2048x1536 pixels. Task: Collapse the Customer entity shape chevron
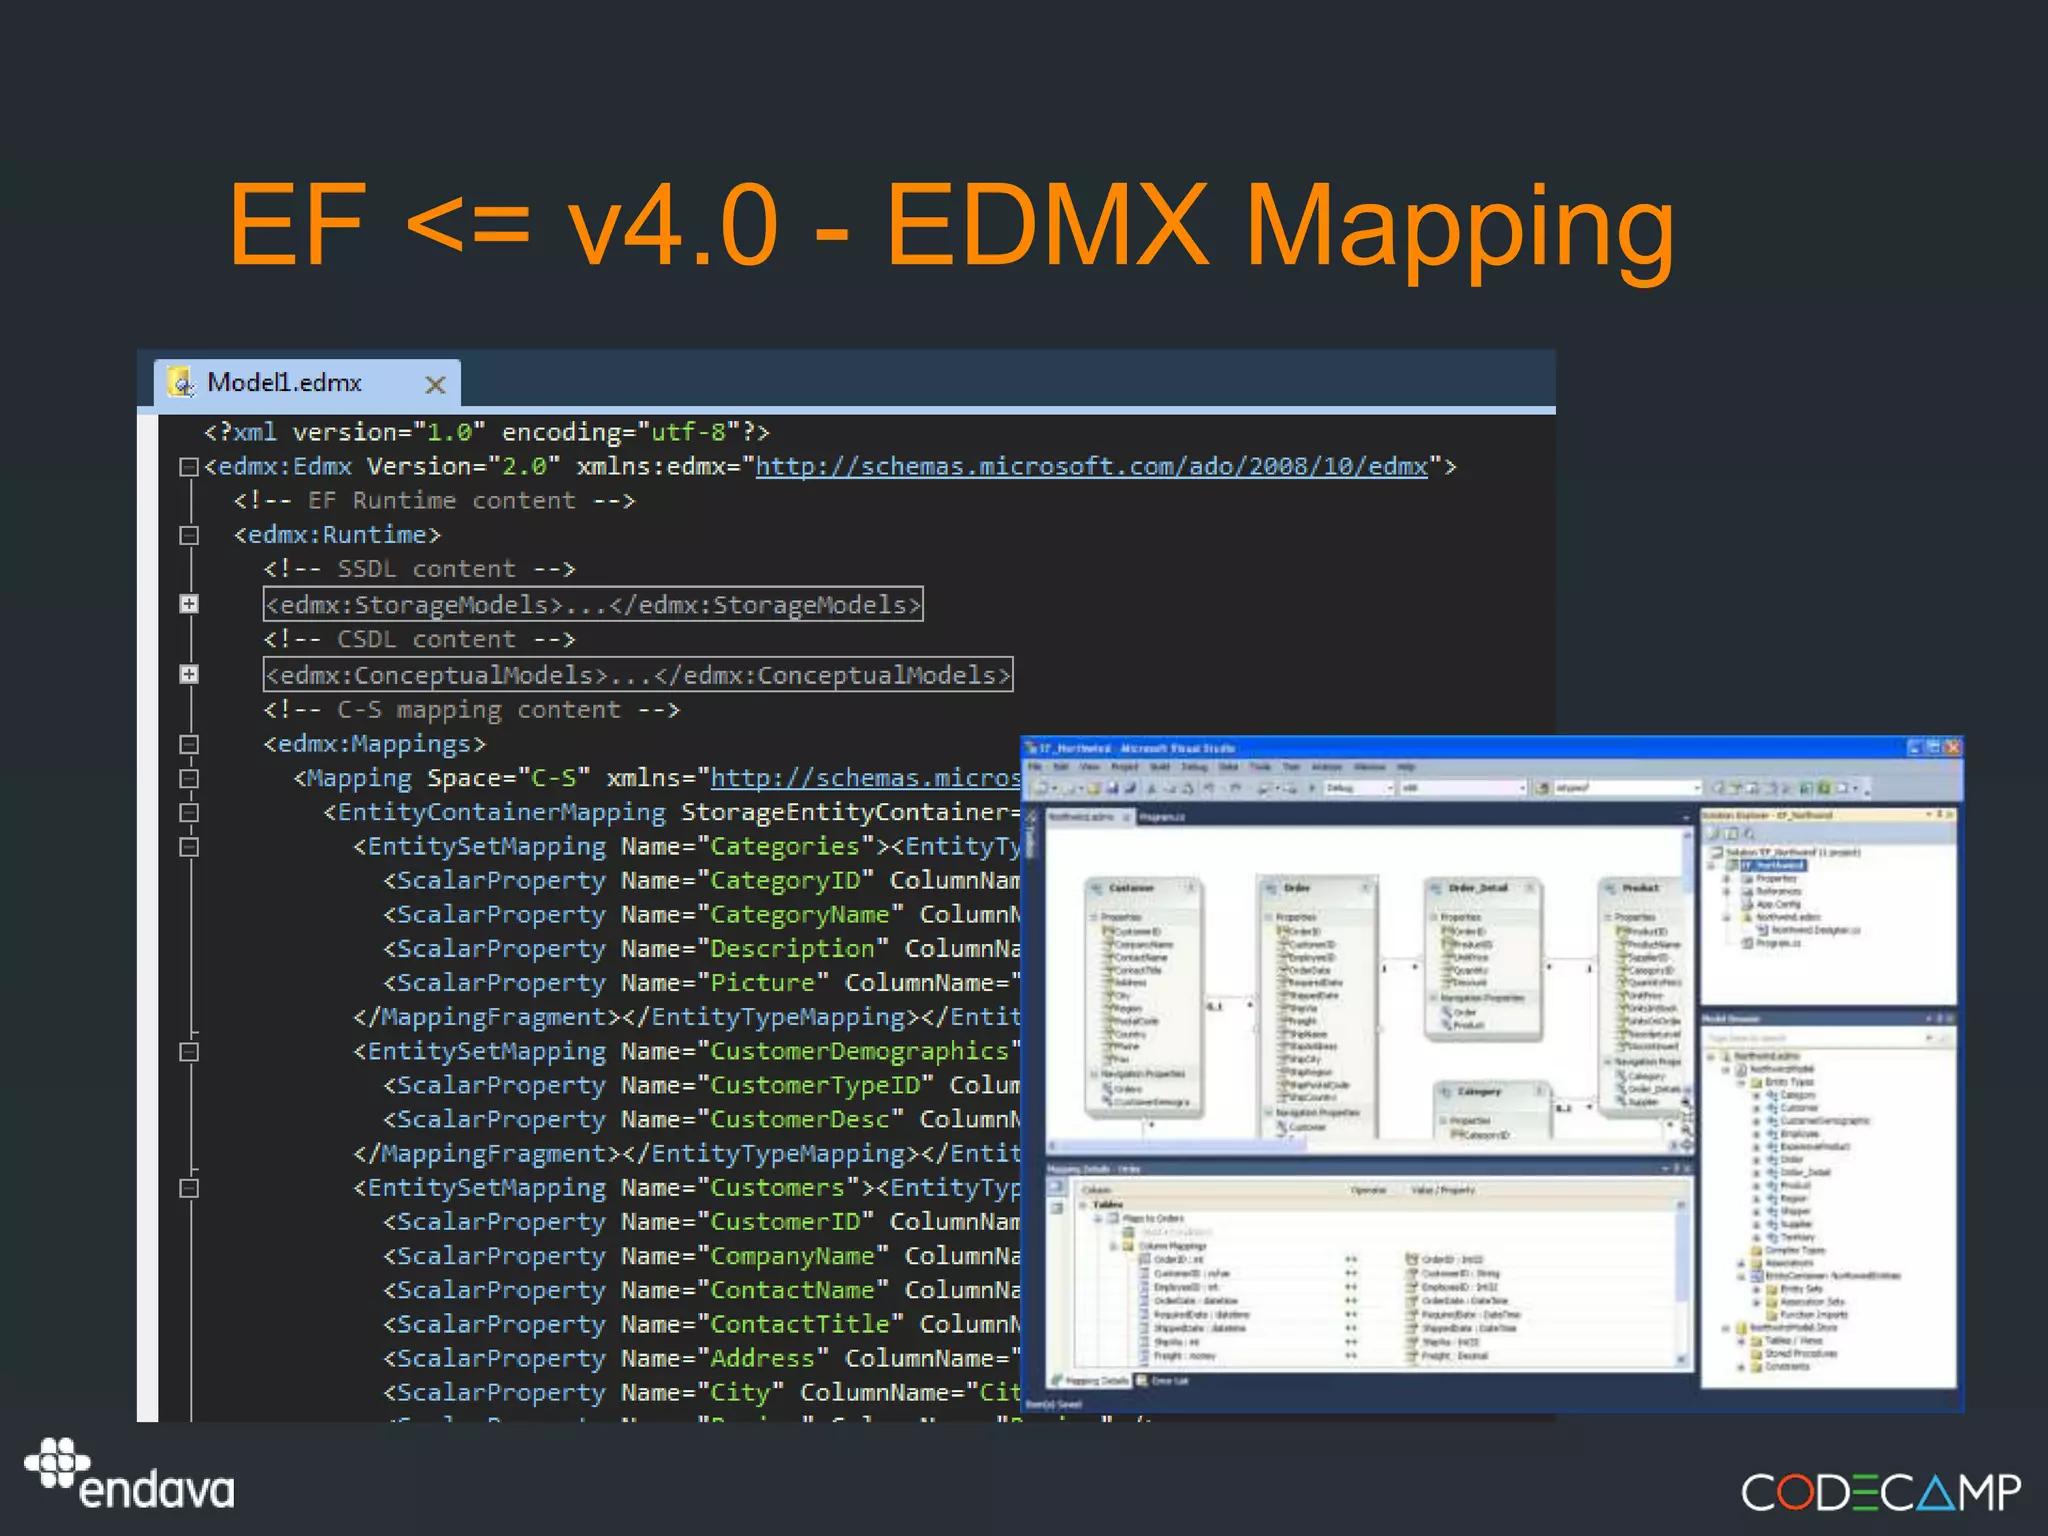point(1190,888)
